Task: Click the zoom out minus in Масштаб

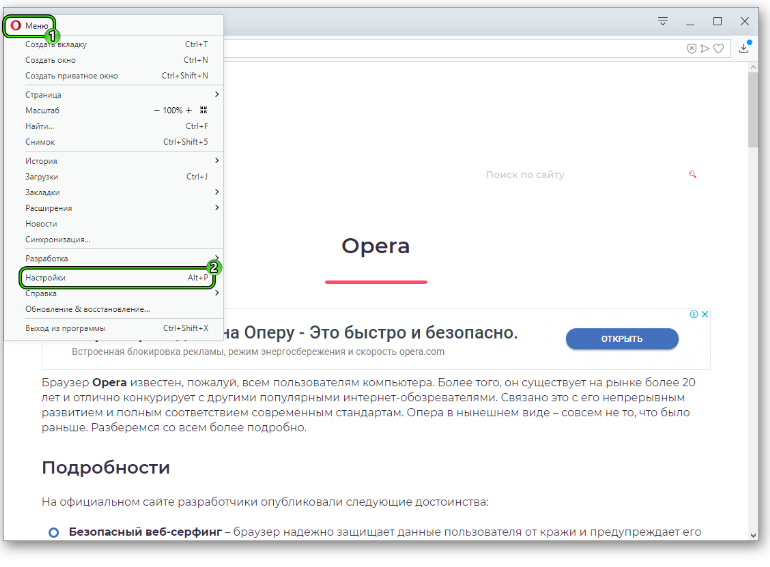Action: click(x=156, y=110)
